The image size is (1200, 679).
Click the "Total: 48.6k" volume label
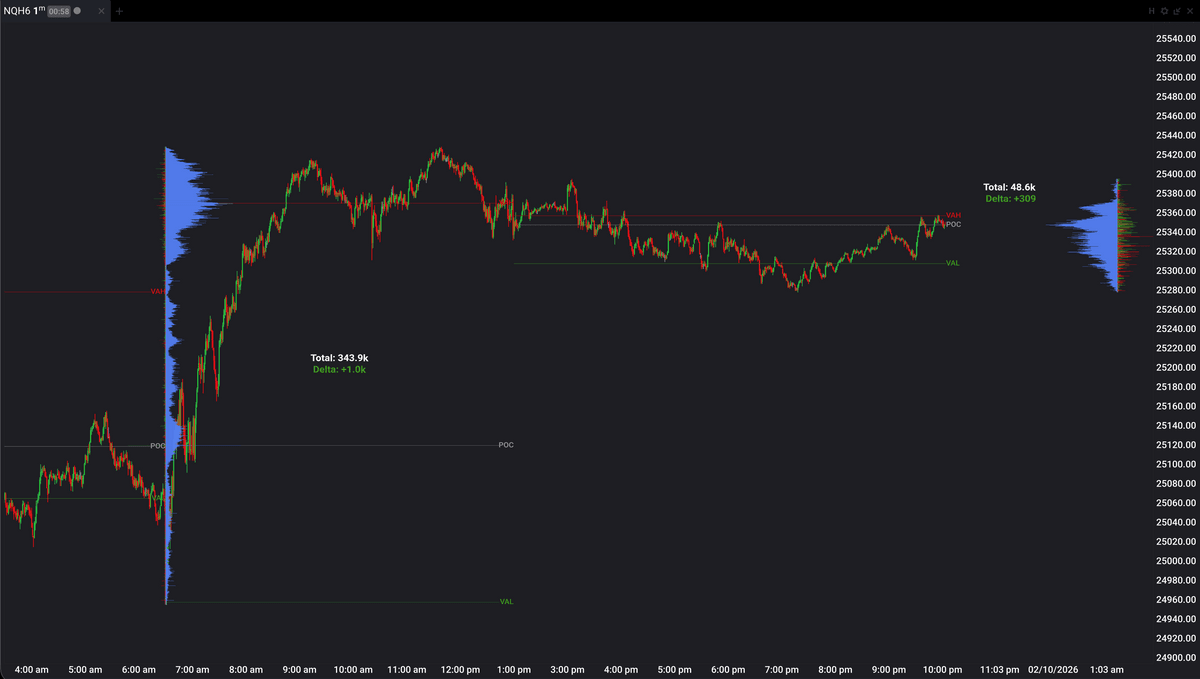coord(1009,187)
